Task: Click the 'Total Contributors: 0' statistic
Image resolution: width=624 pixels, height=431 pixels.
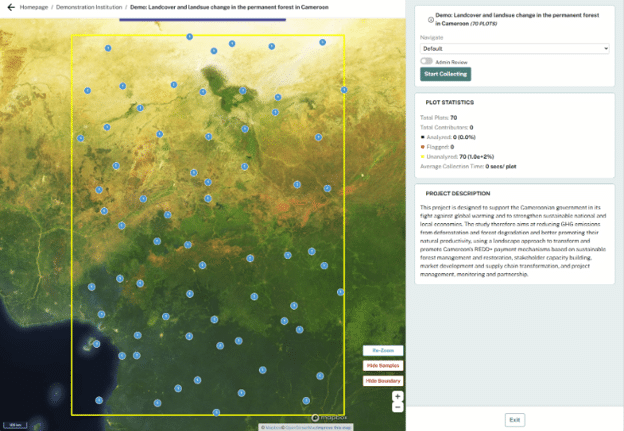Action: pyautogui.click(x=447, y=127)
